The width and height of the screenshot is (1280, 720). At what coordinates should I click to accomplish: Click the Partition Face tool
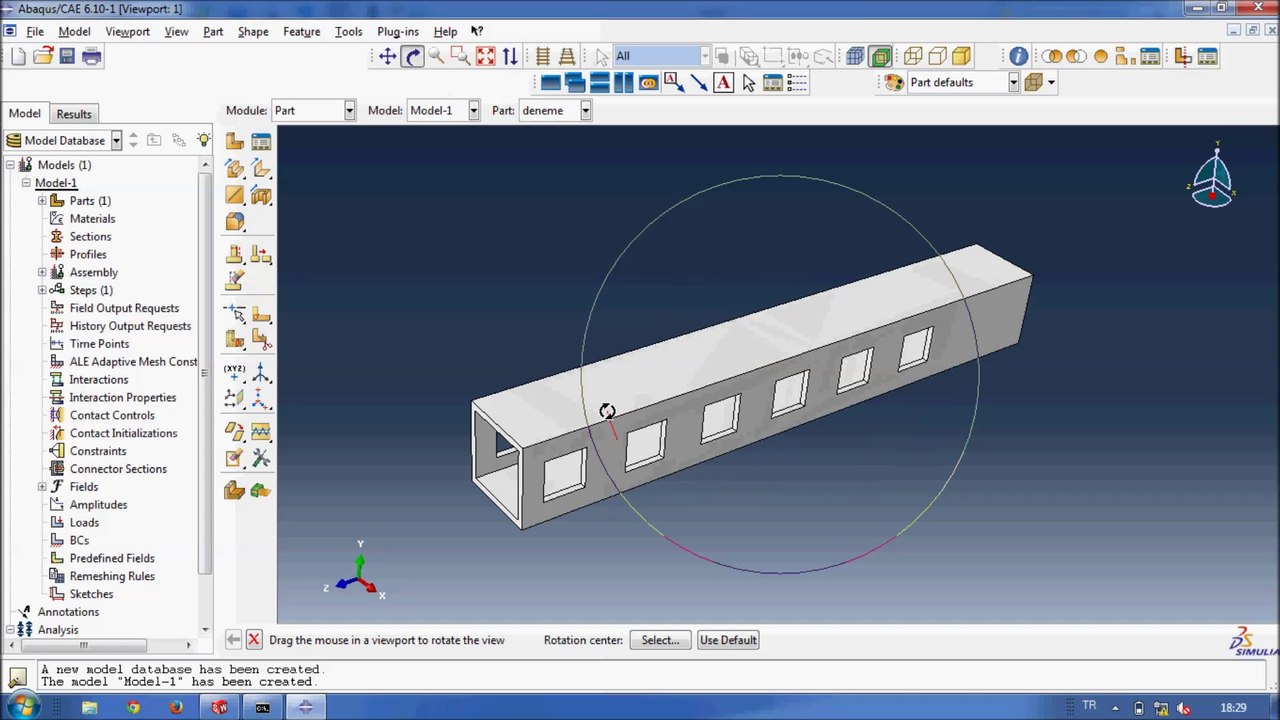tap(261, 314)
